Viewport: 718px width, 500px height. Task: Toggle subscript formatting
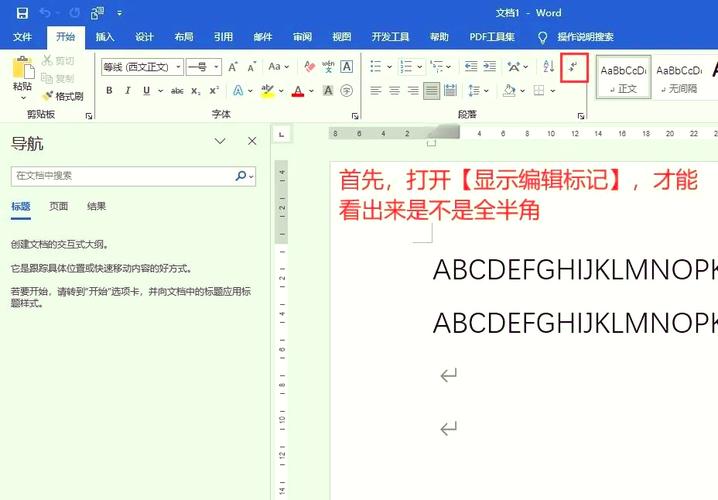click(196, 91)
